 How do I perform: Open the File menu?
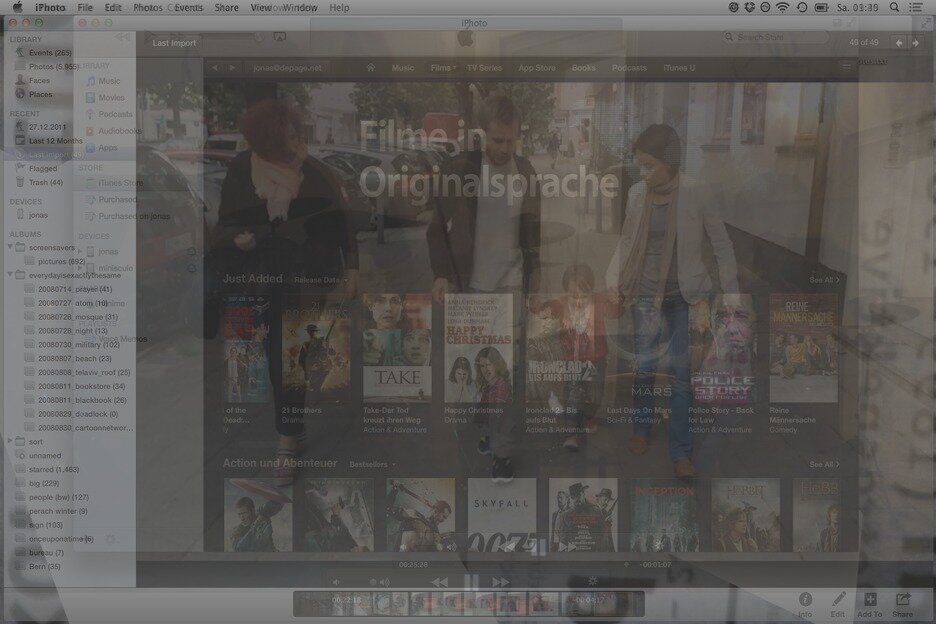pos(85,7)
